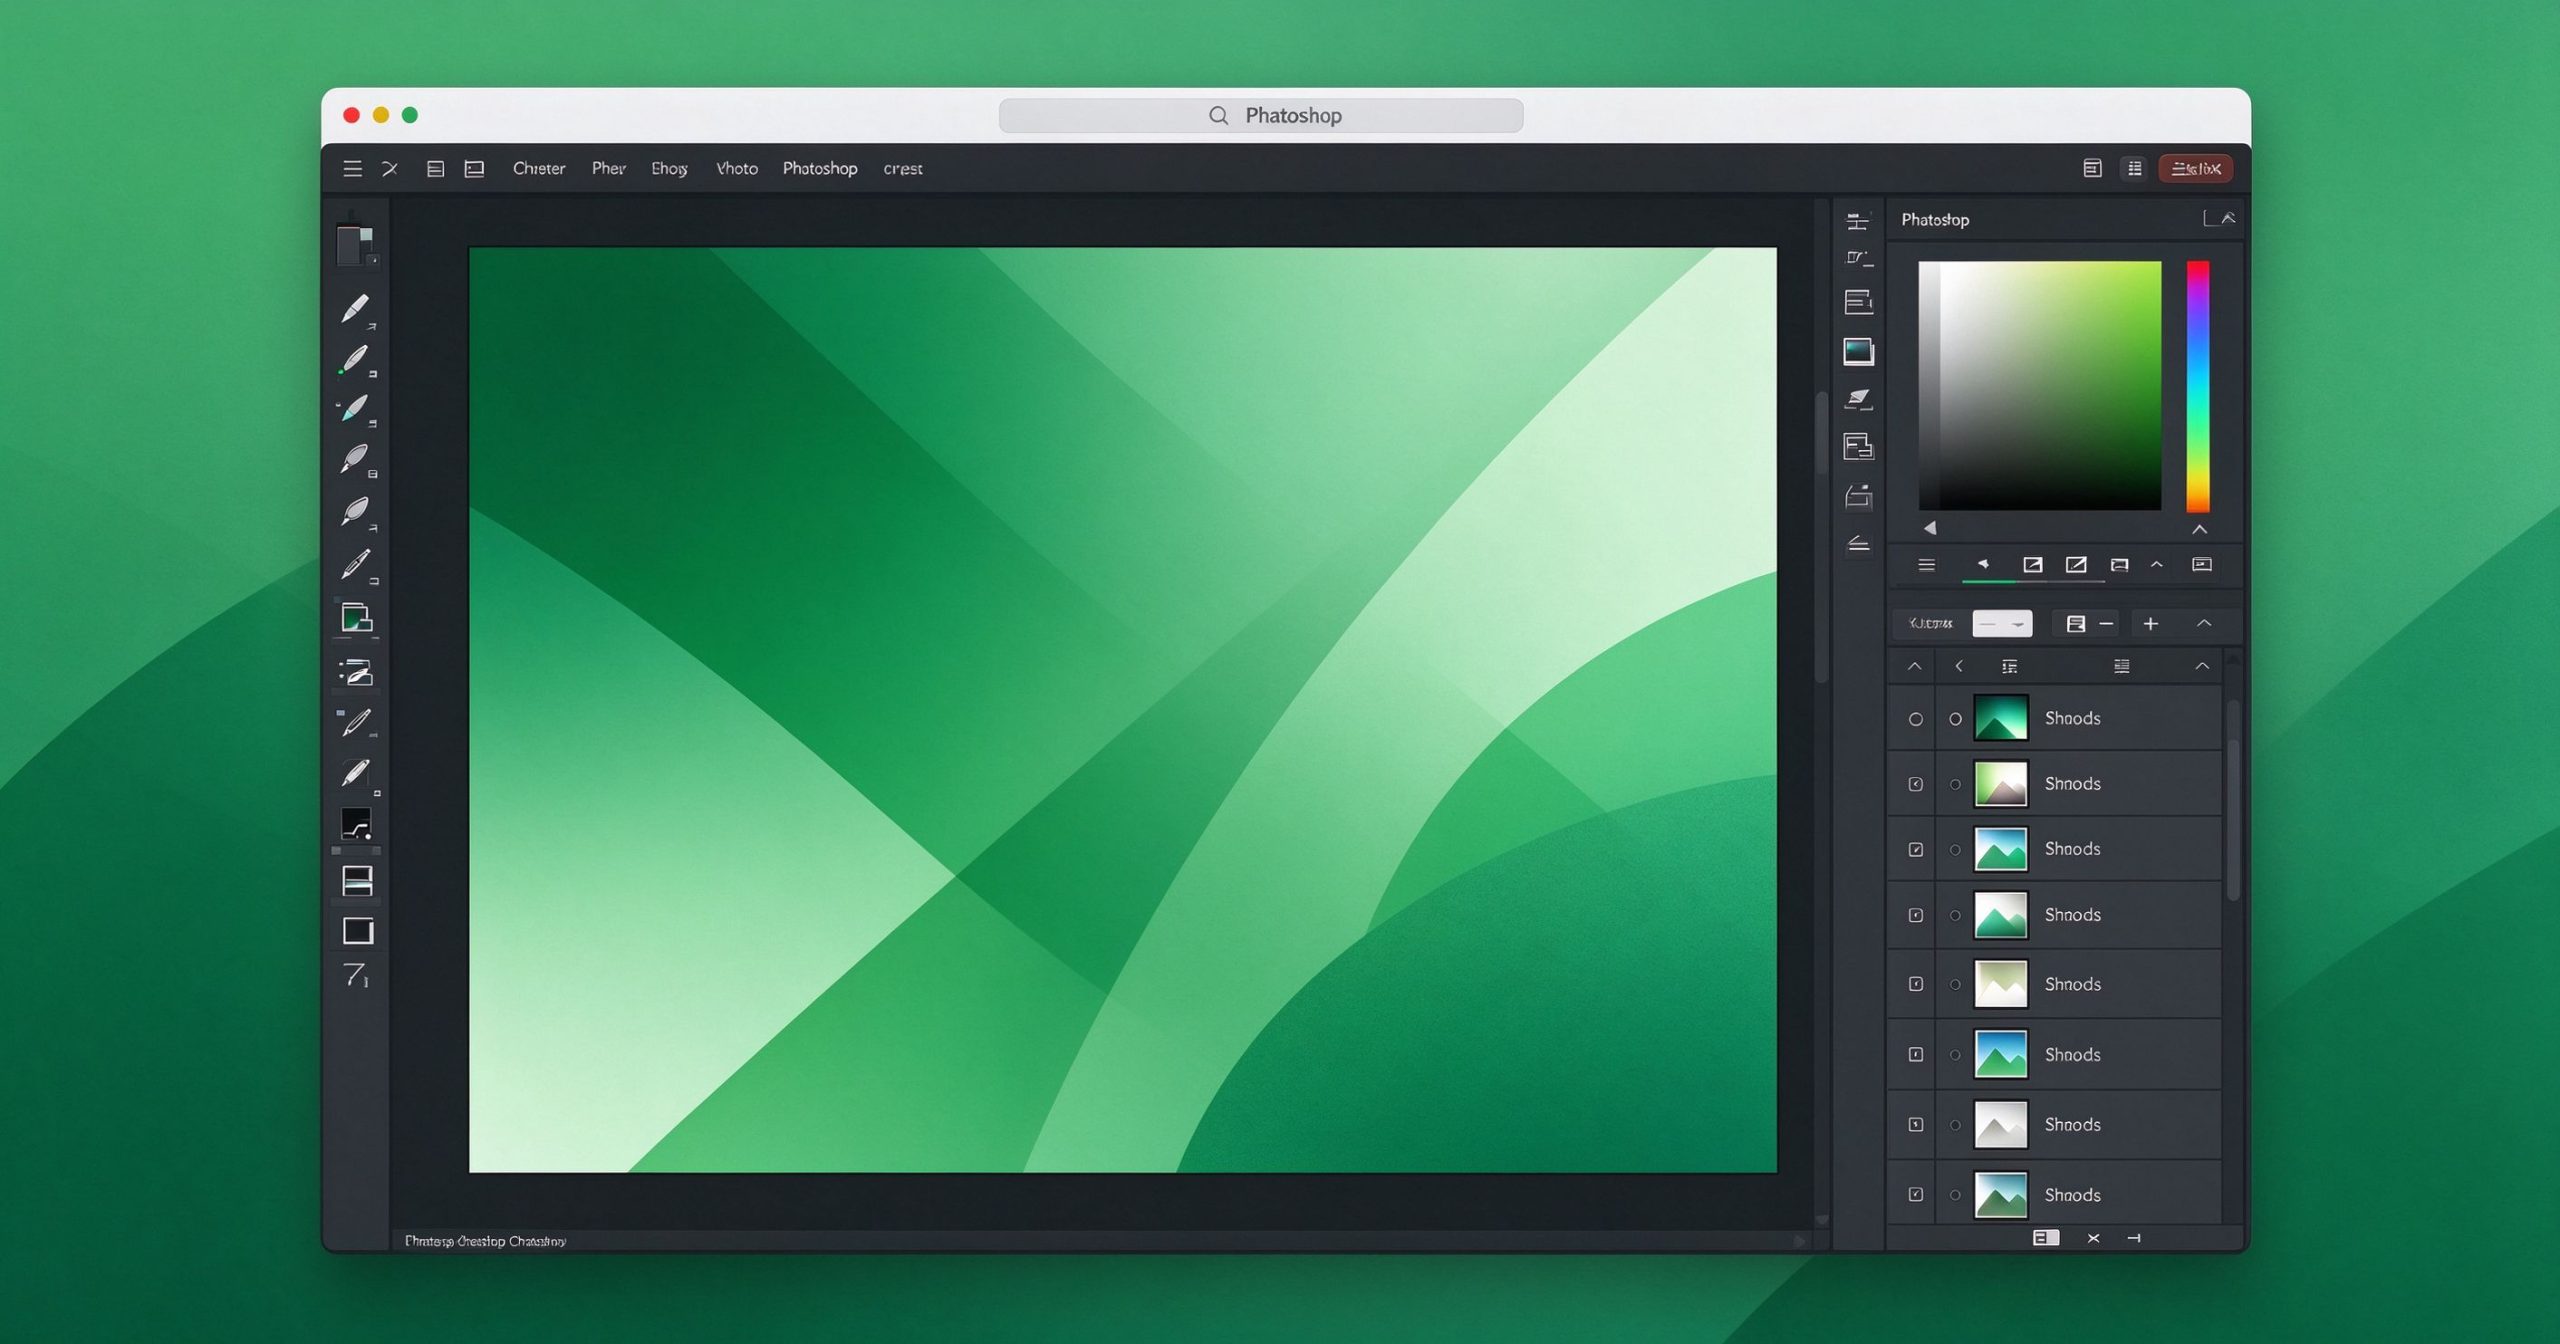This screenshot has width=2560, height=1344.
Task: Open the Vhoto menu
Action: 737,169
